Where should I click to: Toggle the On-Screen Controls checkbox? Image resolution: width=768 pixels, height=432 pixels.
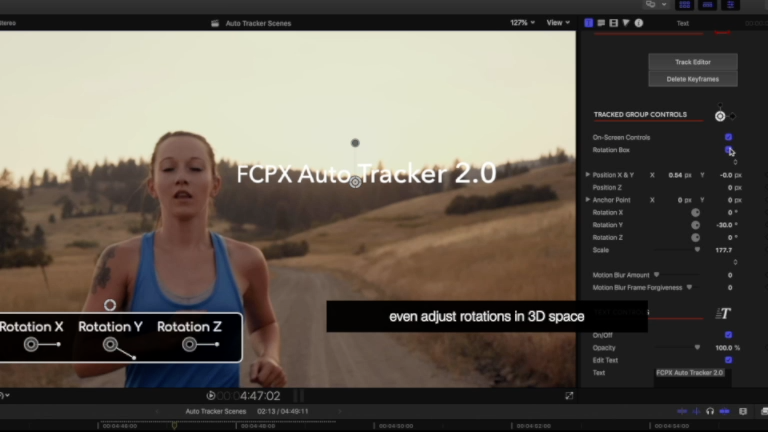pyautogui.click(x=728, y=137)
